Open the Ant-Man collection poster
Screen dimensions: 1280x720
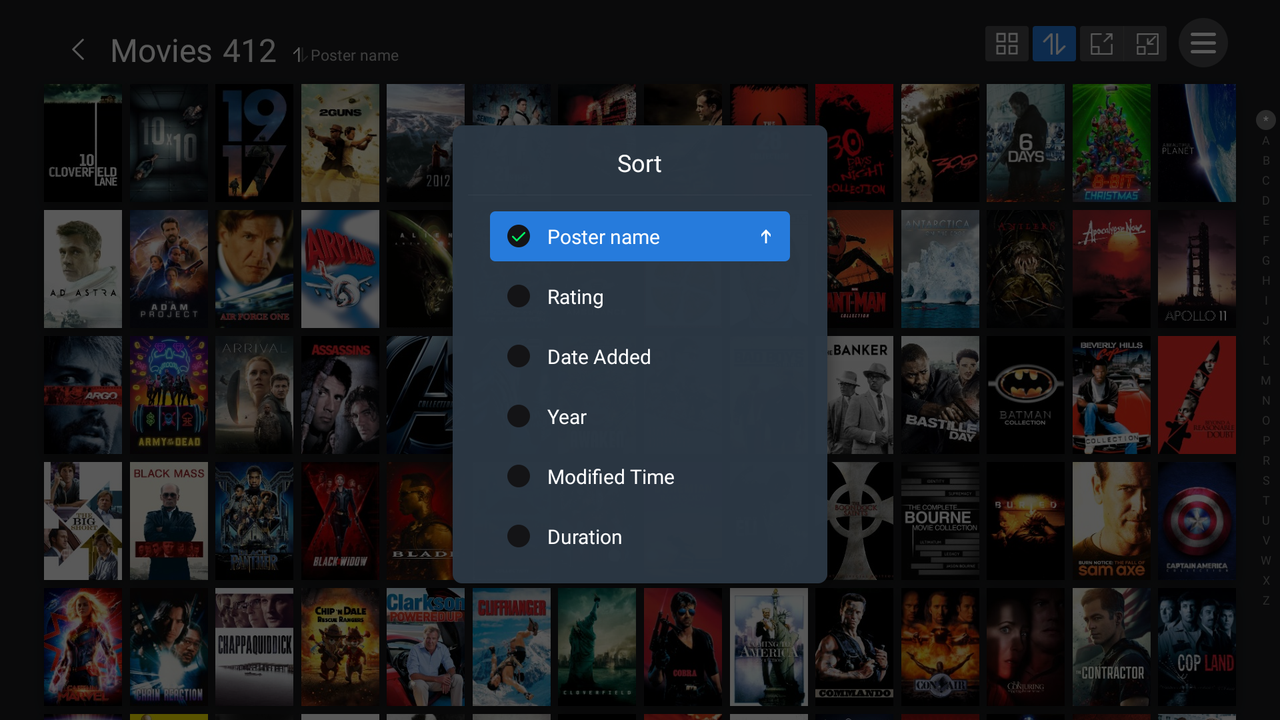860,269
